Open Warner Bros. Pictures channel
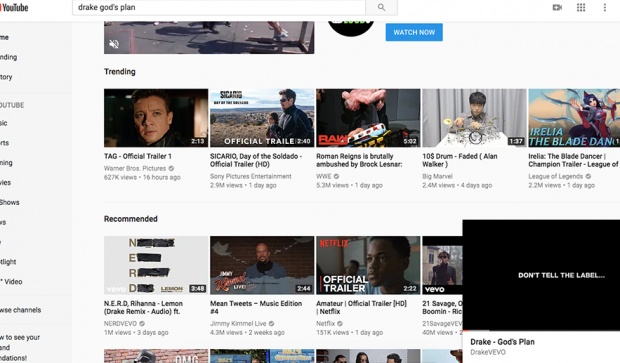620x363 pixels. point(135,168)
